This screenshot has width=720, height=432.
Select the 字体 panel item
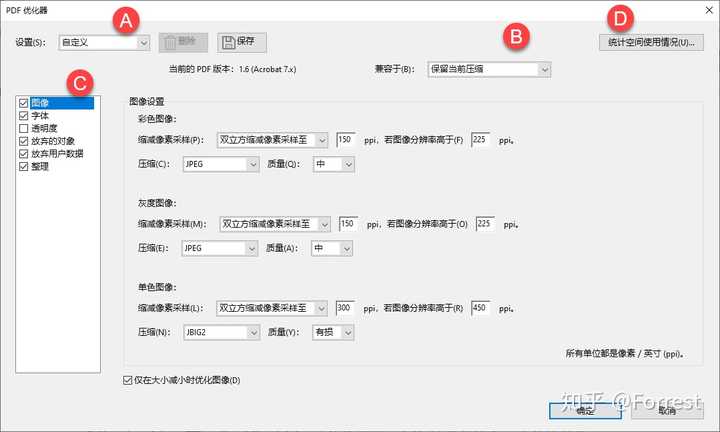40,116
